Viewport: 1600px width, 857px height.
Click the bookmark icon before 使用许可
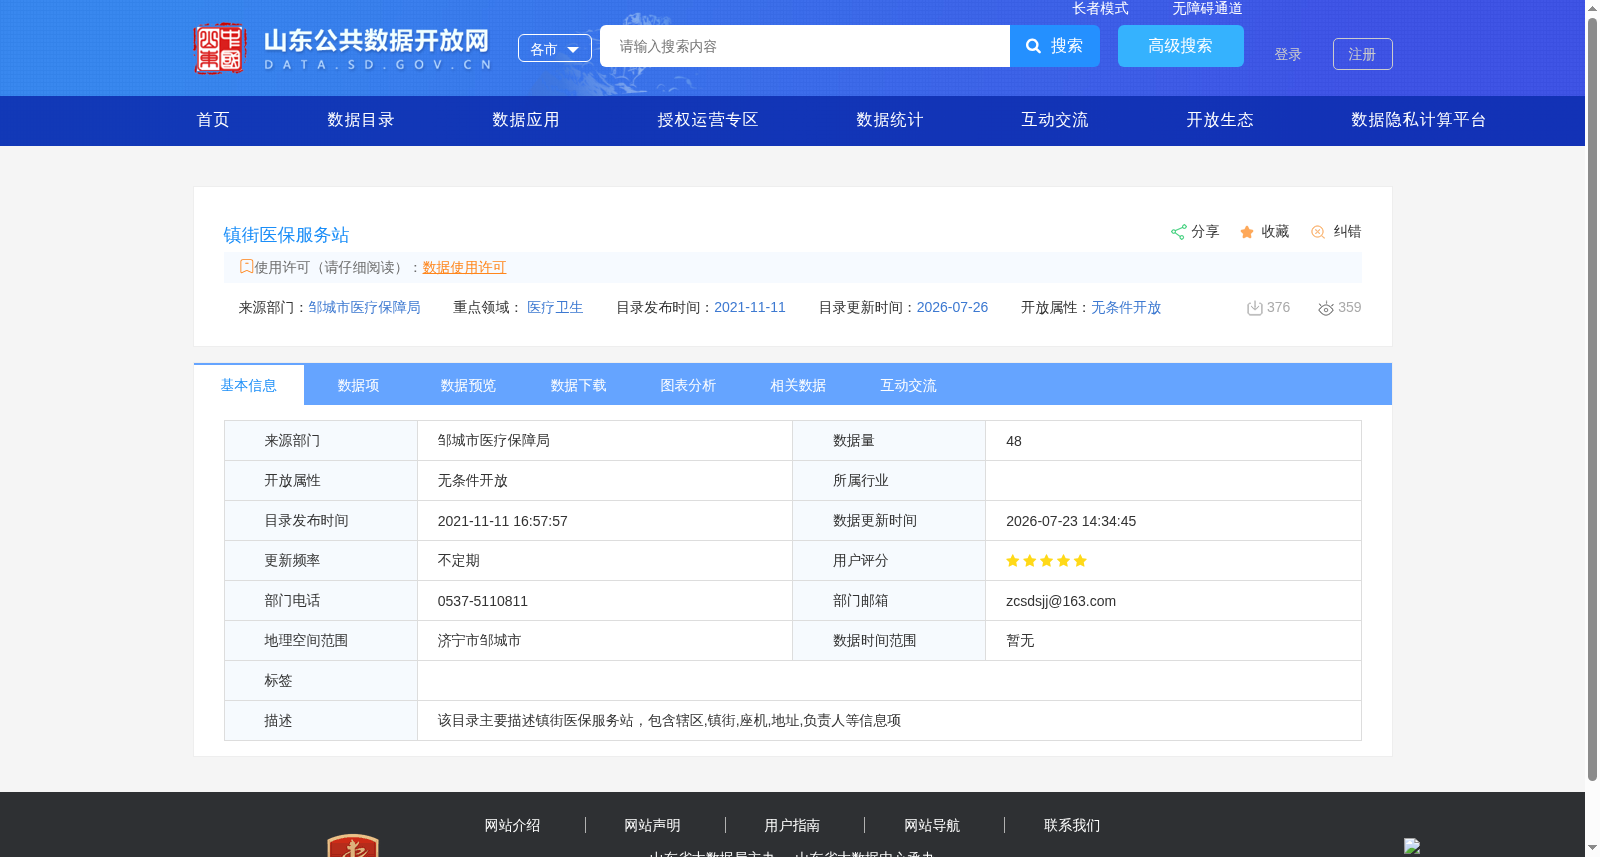pyautogui.click(x=246, y=266)
